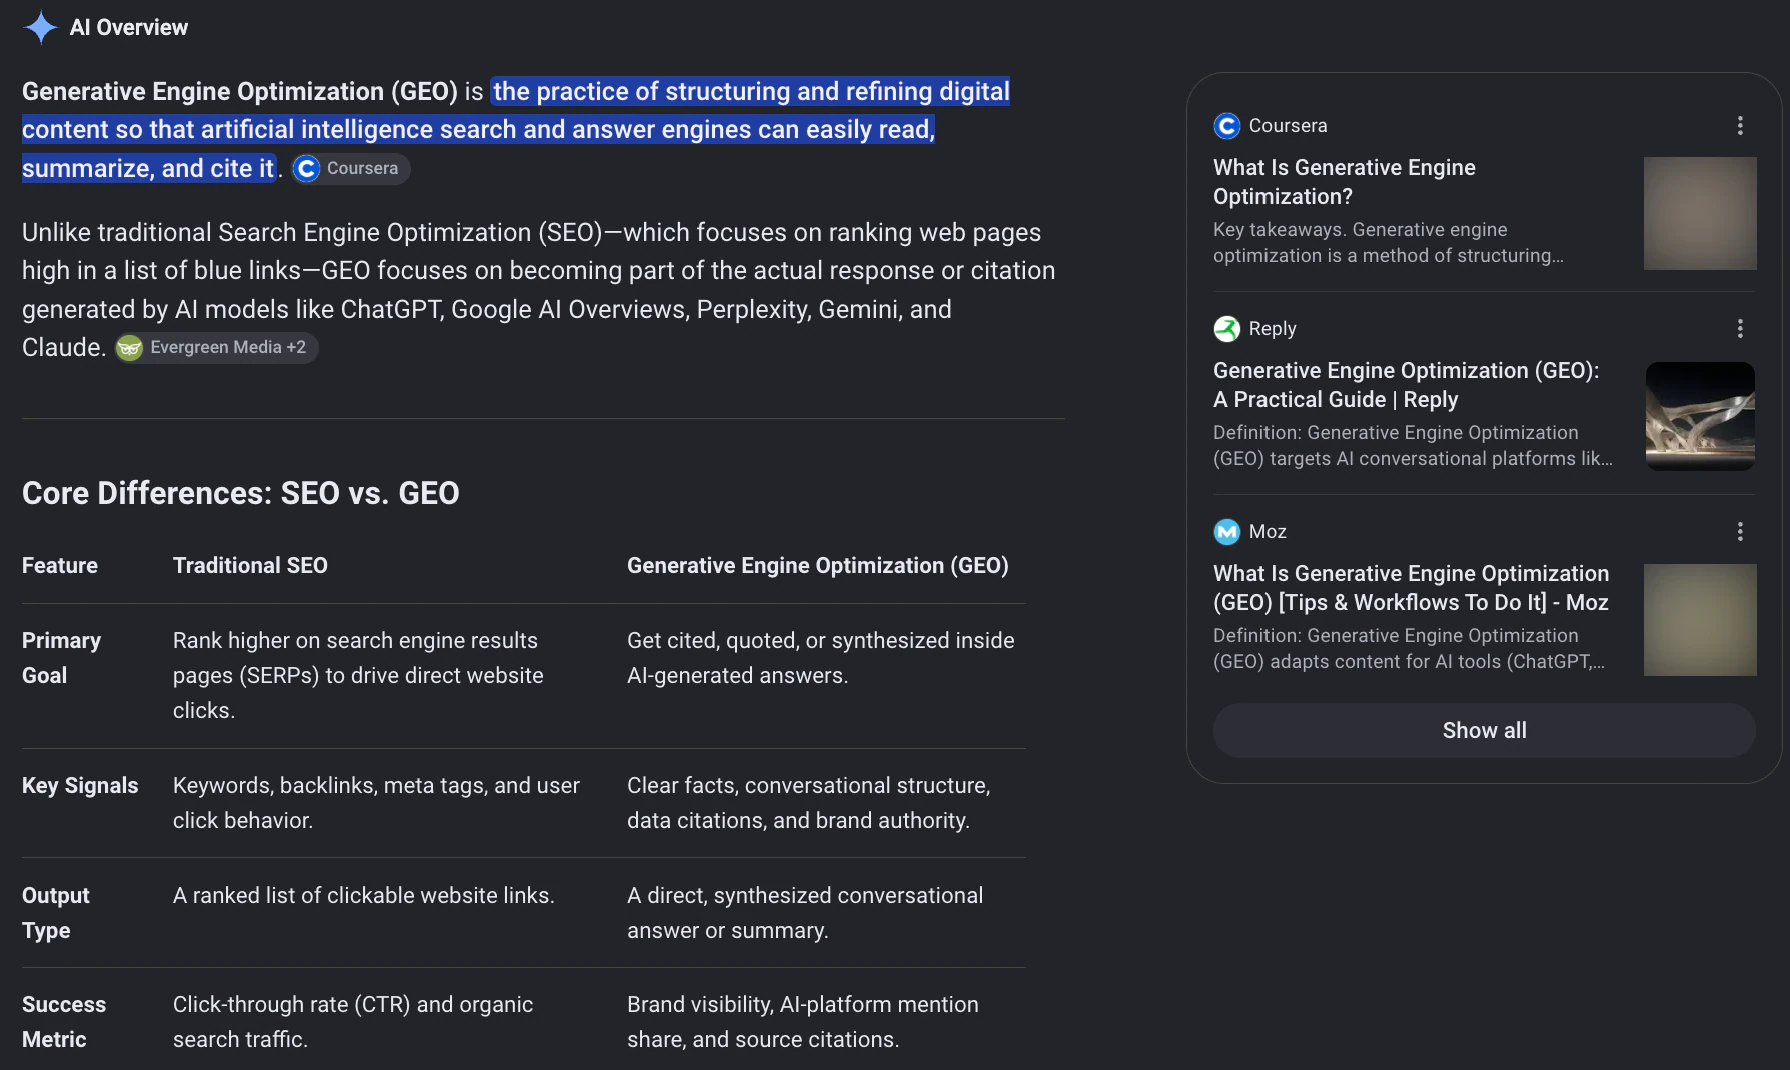Image resolution: width=1790 pixels, height=1070 pixels.
Task: Click the AI Overview sparkle icon
Action: [40, 28]
